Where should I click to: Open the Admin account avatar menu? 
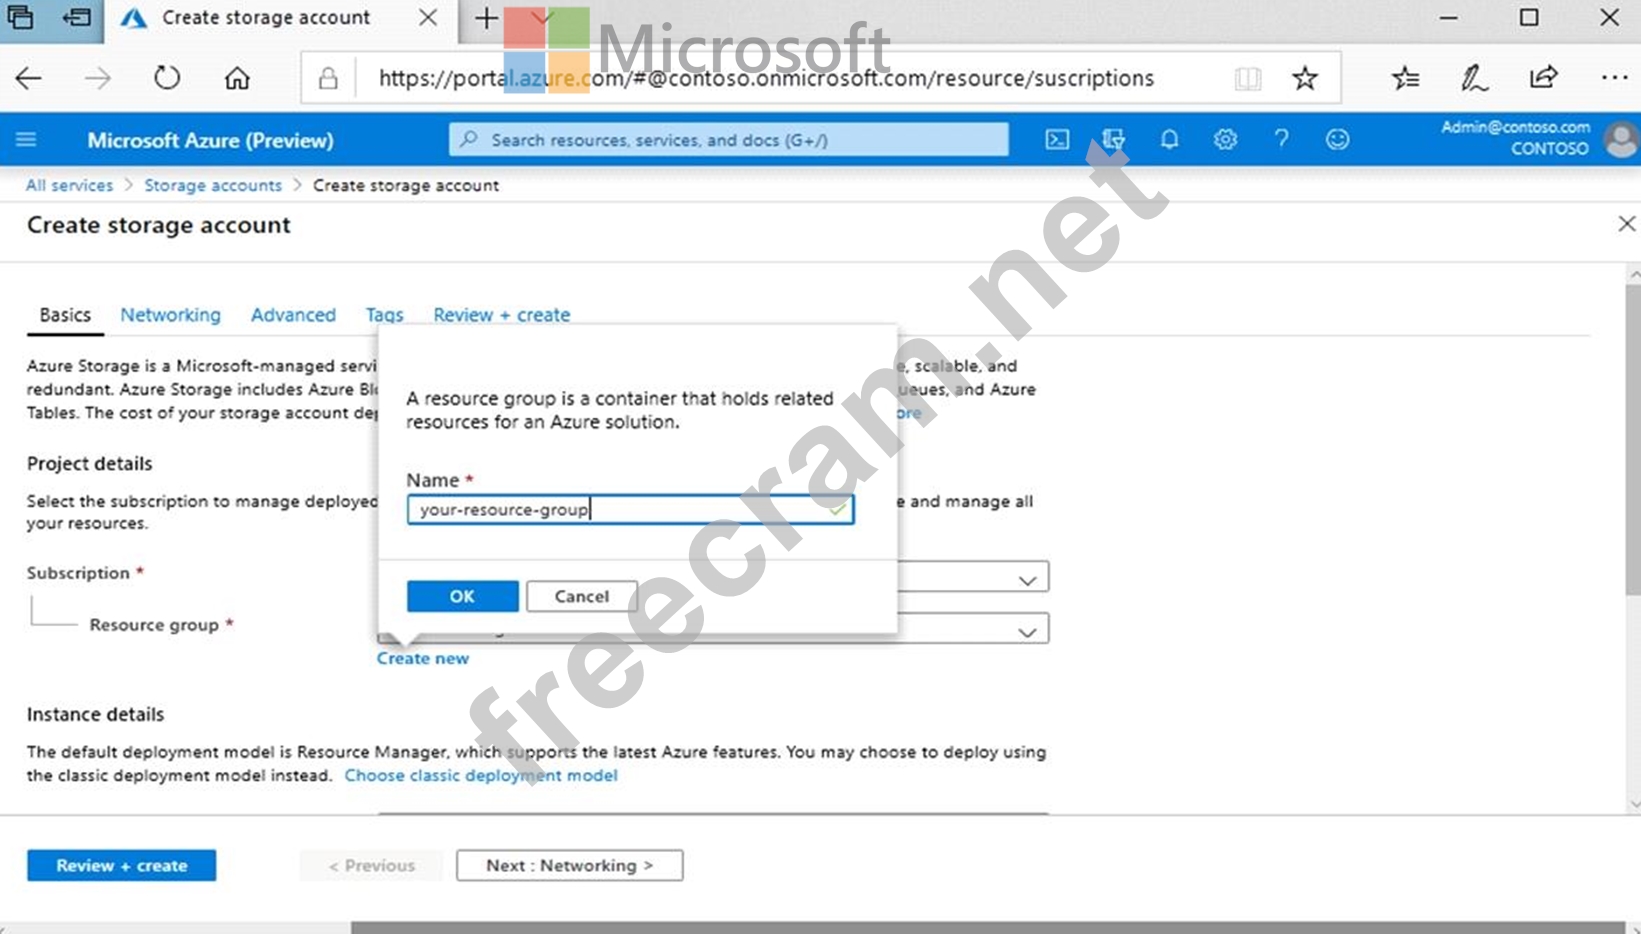[x=1621, y=140]
